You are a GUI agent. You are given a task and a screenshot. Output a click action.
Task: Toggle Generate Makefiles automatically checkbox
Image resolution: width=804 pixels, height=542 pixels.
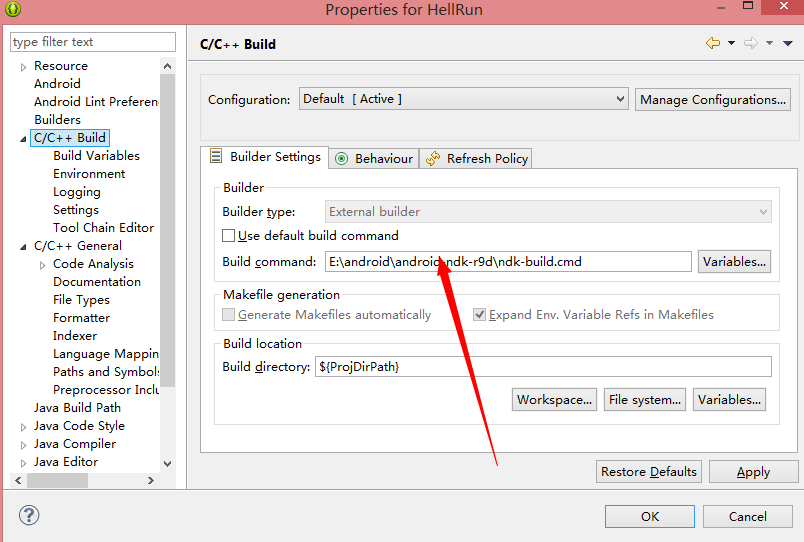[x=229, y=315]
